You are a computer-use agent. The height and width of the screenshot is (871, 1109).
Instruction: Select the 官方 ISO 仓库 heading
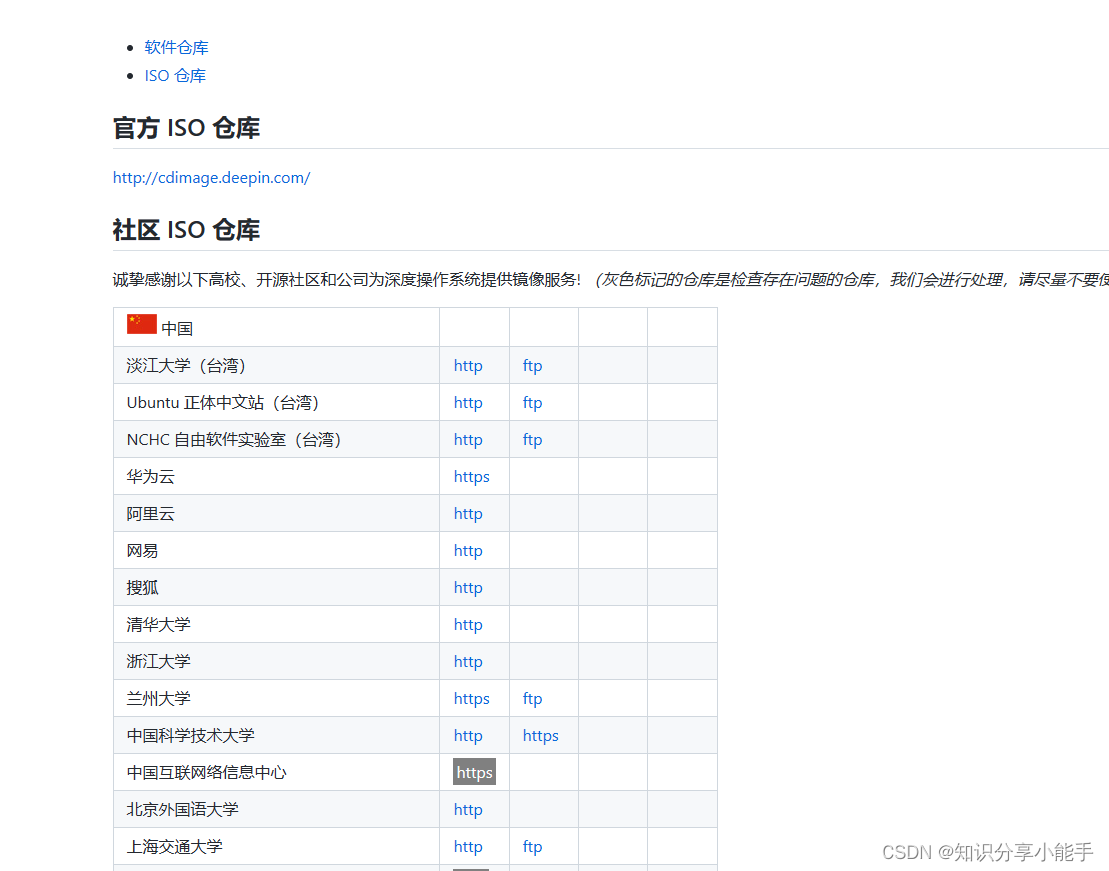coord(187,128)
